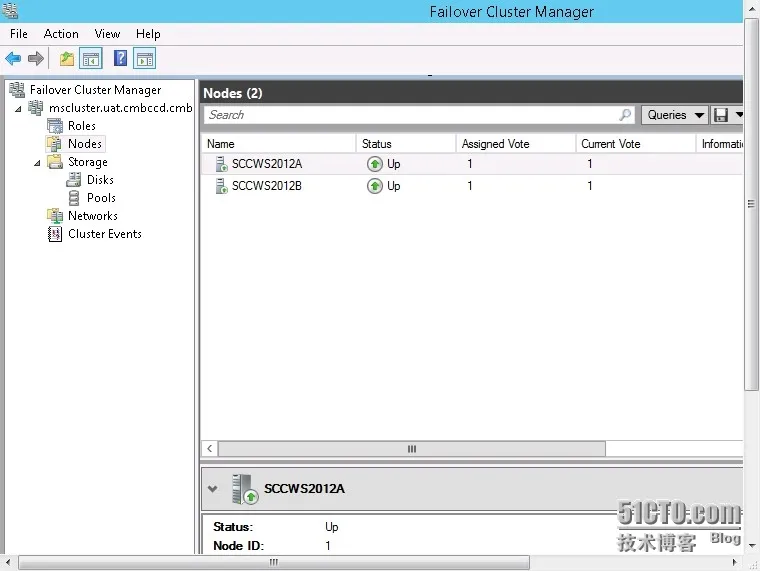Click the SCCWS2012B server row icon
Screen dimensions: 760x571
(x=222, y=186)
